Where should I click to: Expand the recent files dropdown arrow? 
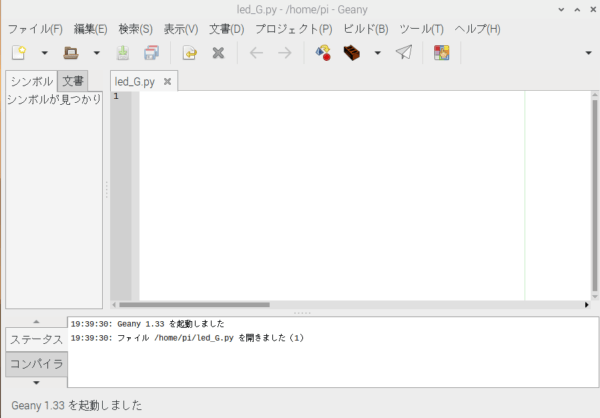[97, 53]
